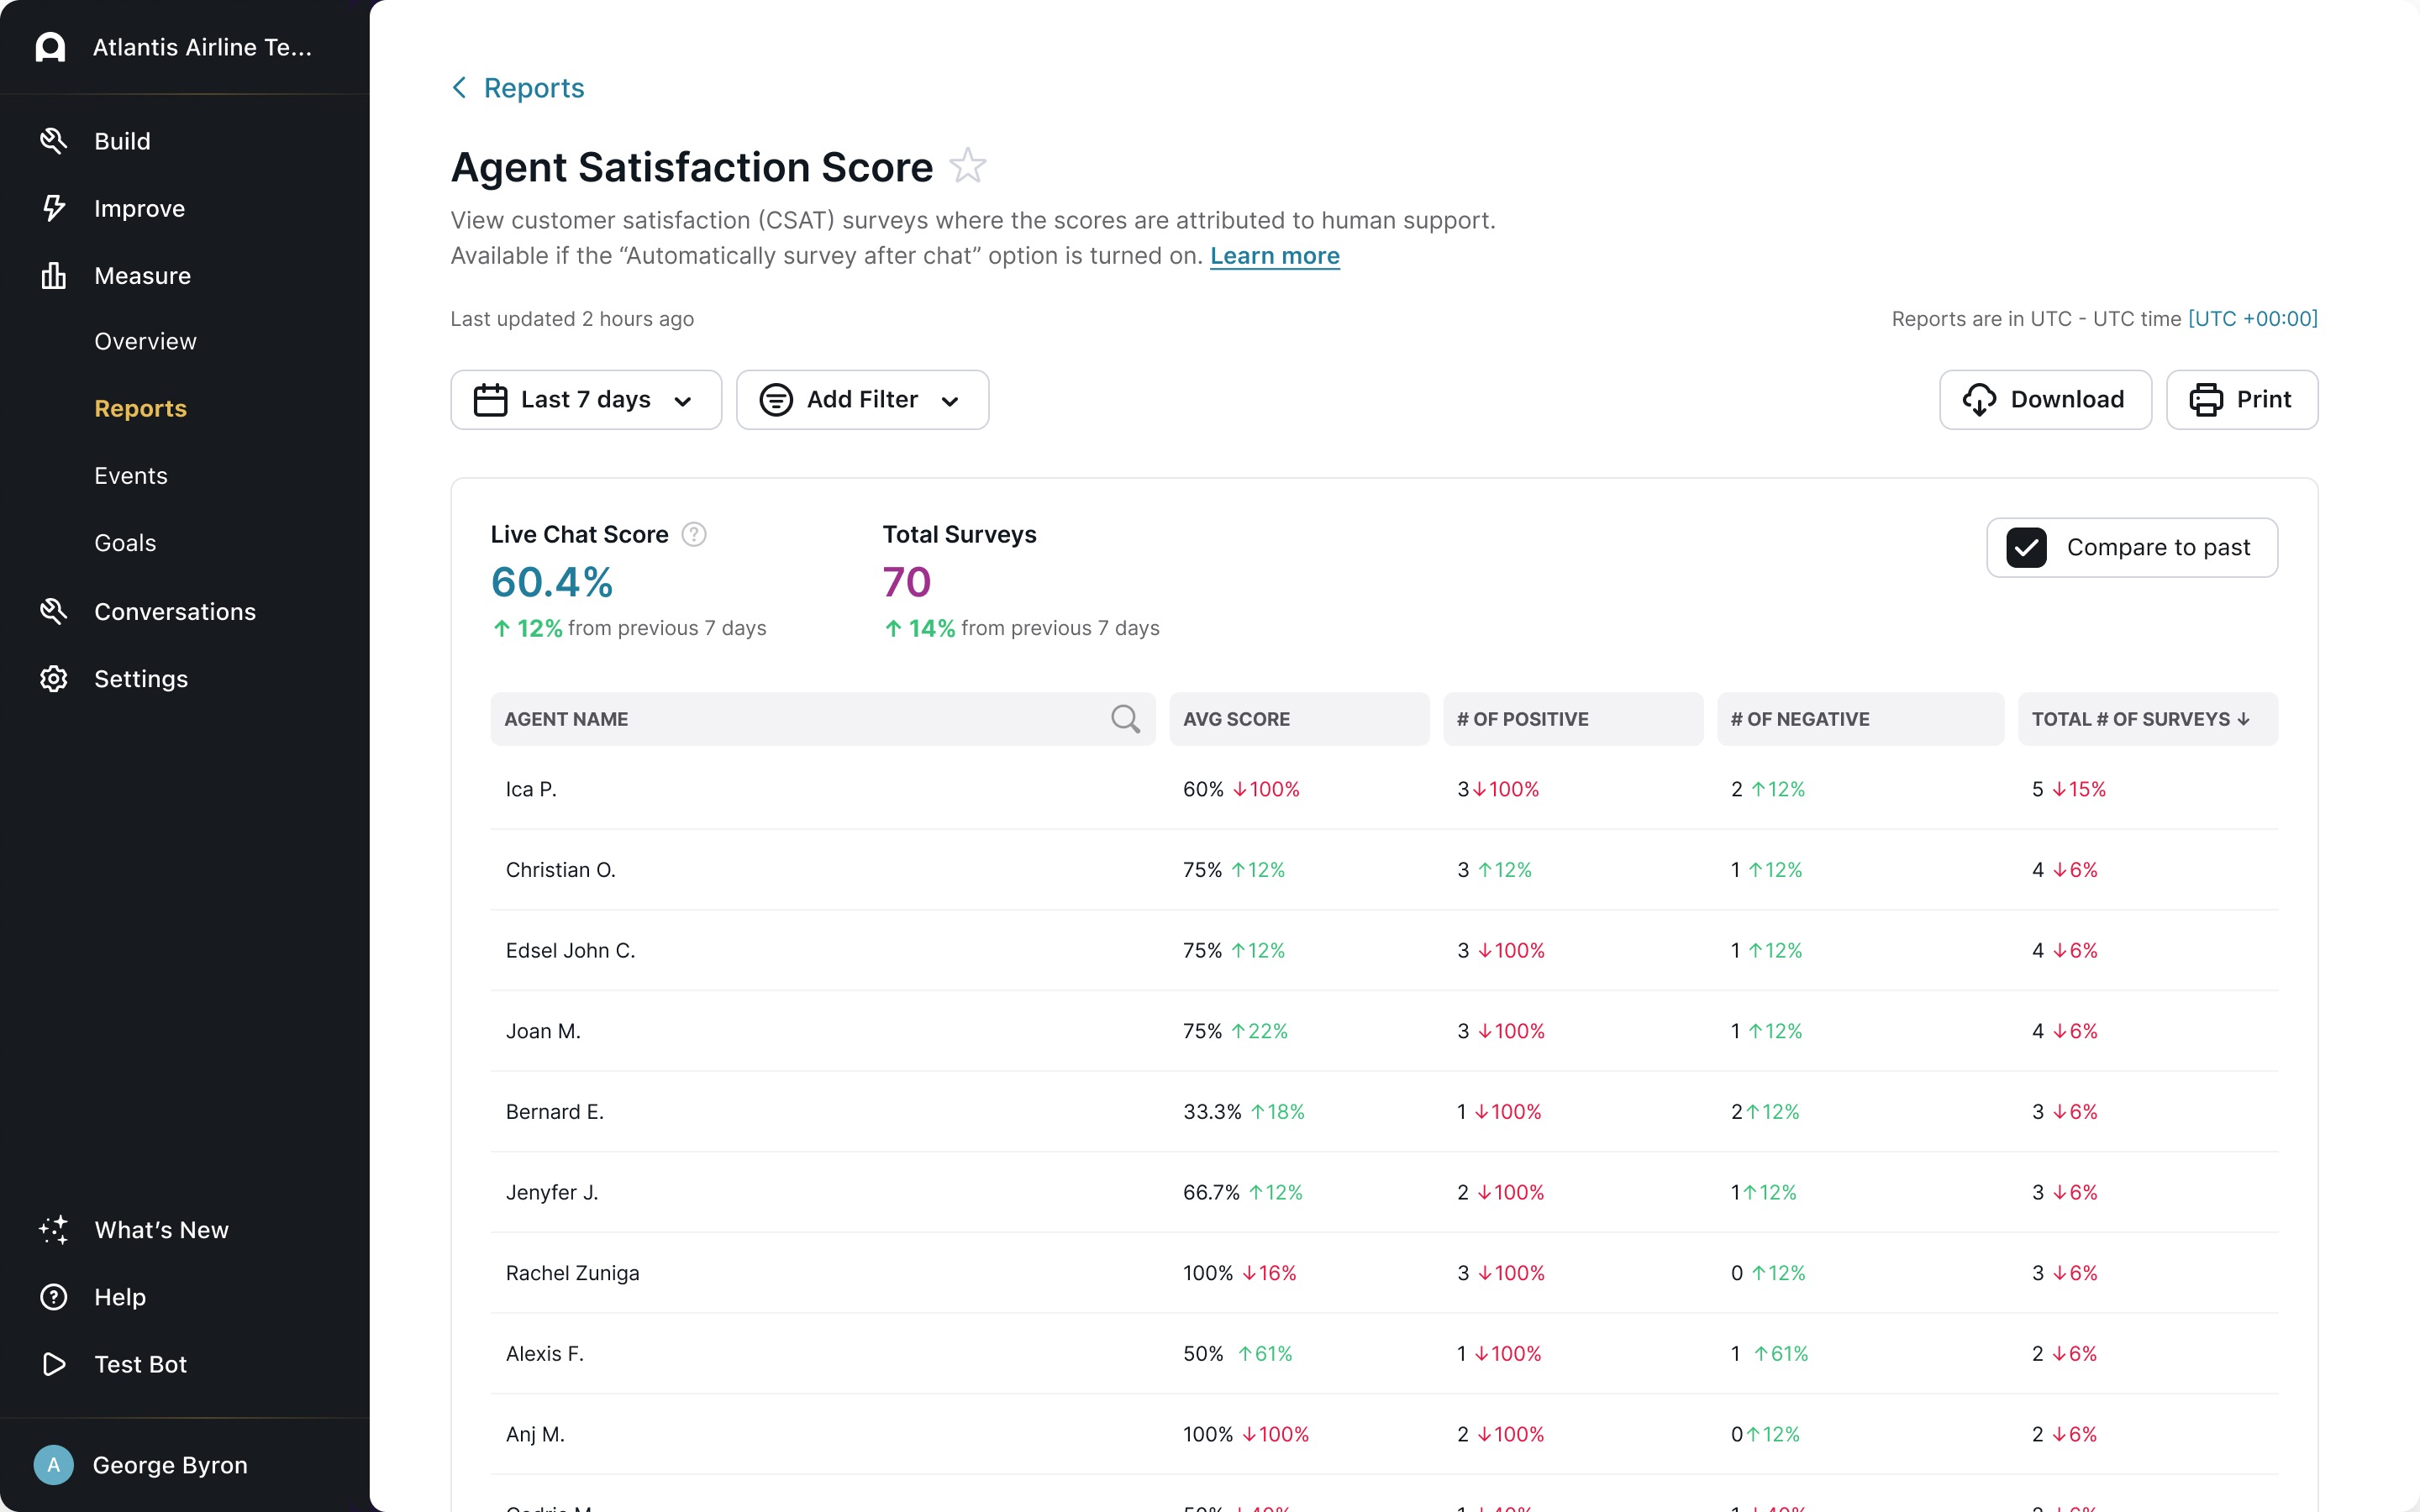The image size is (2420, 1512).
Task: Open Settings via gear icon
Action: coord(53,679)
